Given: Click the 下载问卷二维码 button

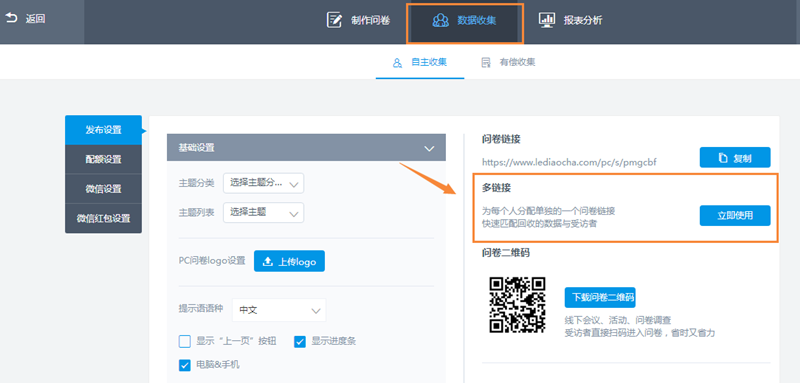Looking at the screenshot, I should 600,297.
